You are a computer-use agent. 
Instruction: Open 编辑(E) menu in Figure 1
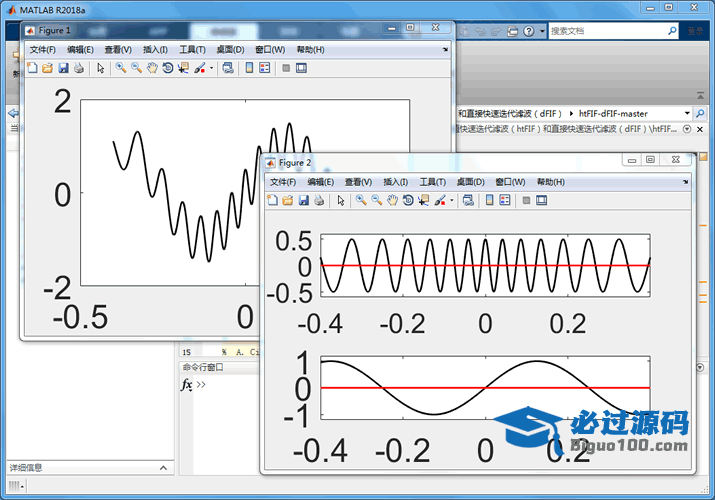(80, 50)
